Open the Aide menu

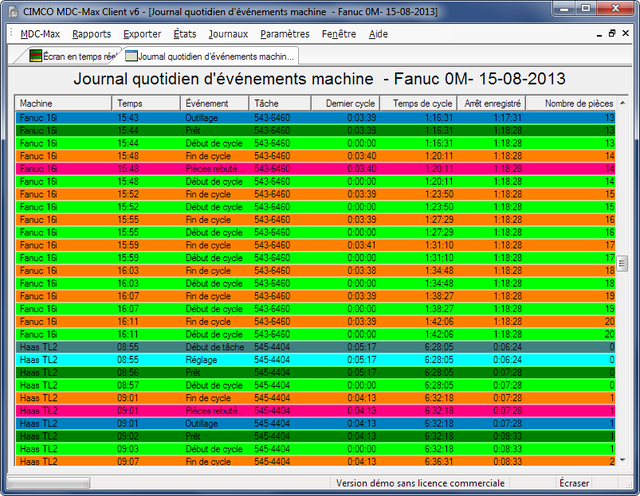[378, 34]
